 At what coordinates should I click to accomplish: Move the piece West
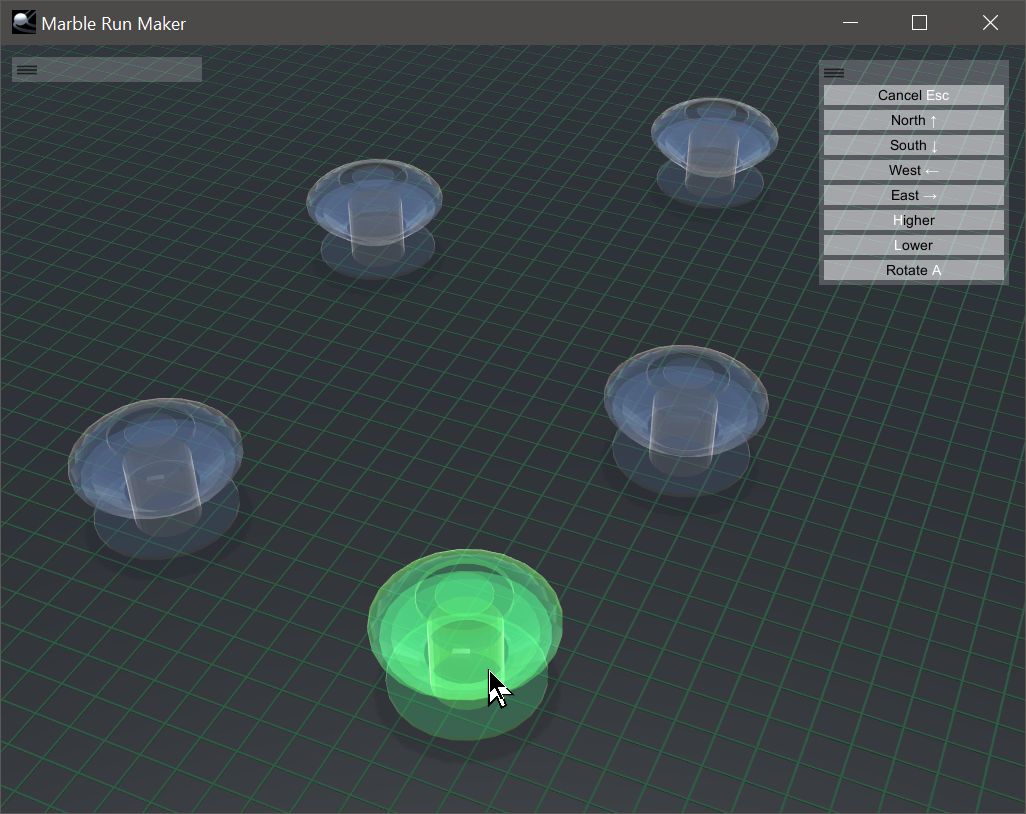pos(913,170)
